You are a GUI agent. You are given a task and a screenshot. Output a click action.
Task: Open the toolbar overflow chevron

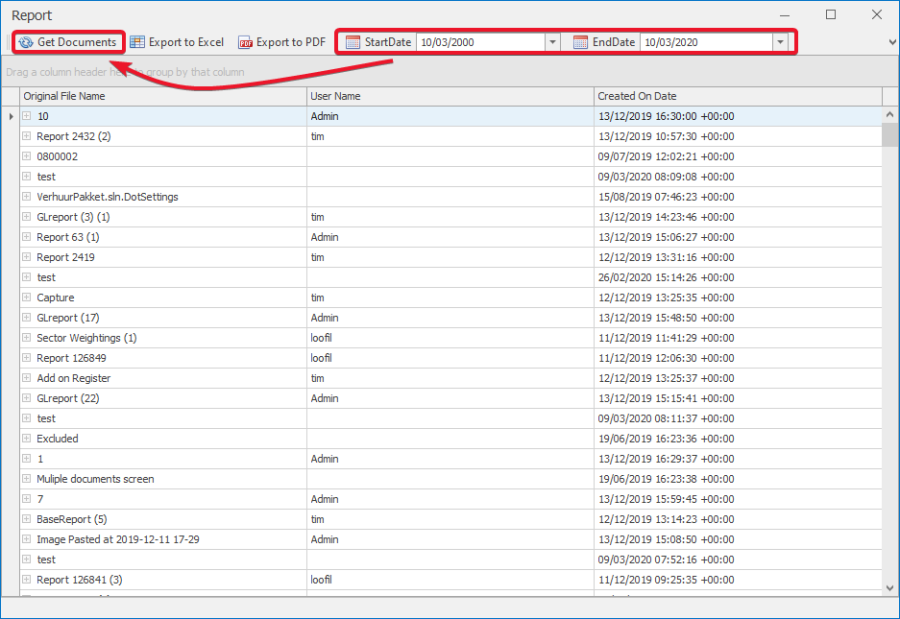[x=892, y=42]
